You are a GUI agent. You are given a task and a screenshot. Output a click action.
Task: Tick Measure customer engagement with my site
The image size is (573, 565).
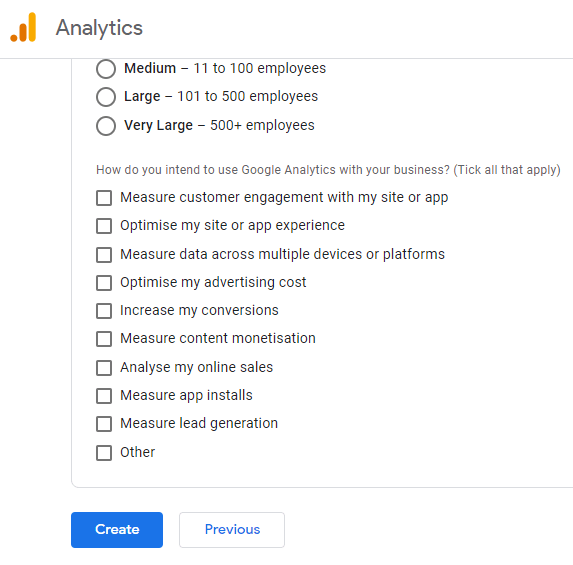[x=104, y=198]
